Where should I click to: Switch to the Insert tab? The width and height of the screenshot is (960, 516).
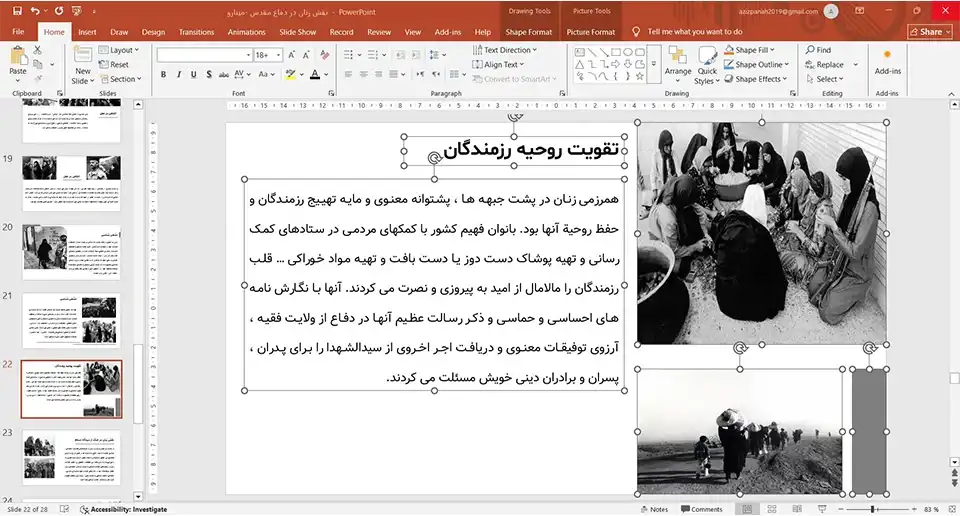coord(87,32)
